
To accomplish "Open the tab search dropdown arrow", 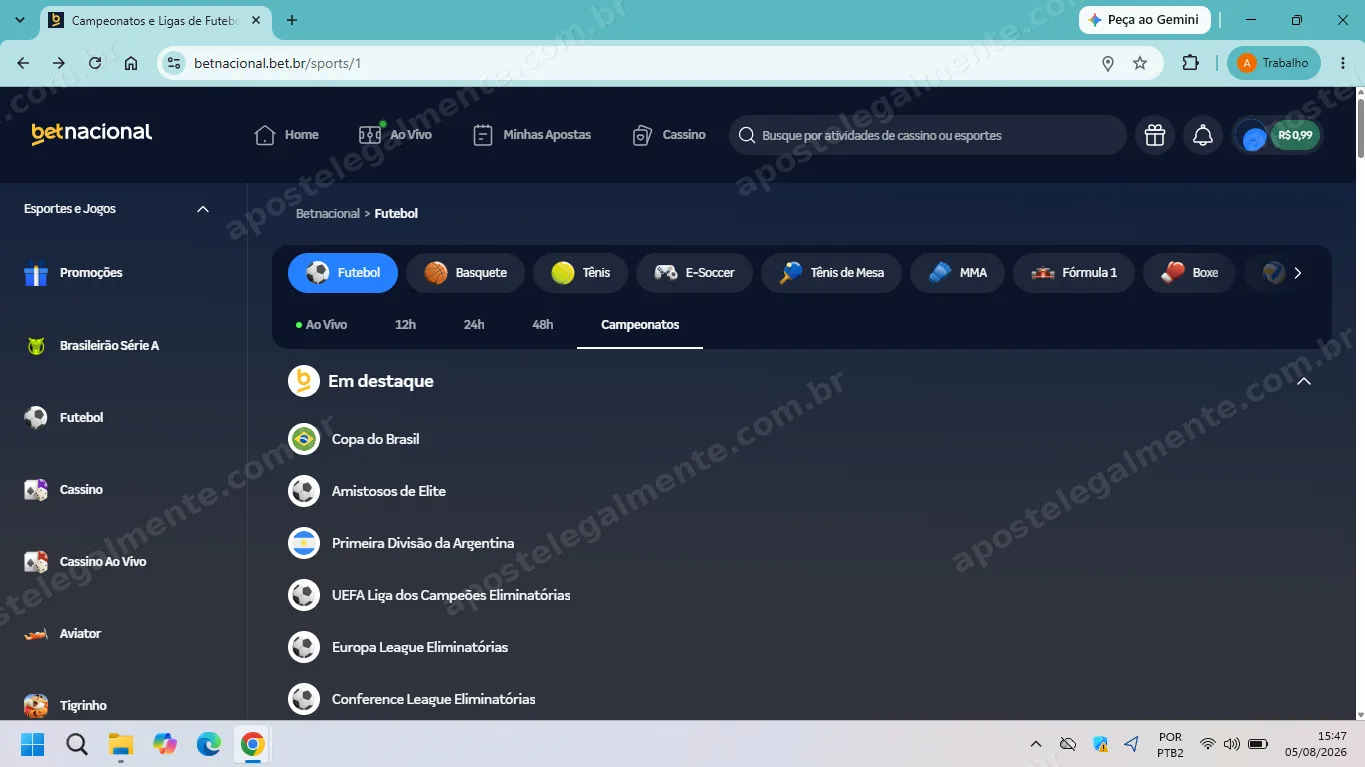I will tap(20, 20).
